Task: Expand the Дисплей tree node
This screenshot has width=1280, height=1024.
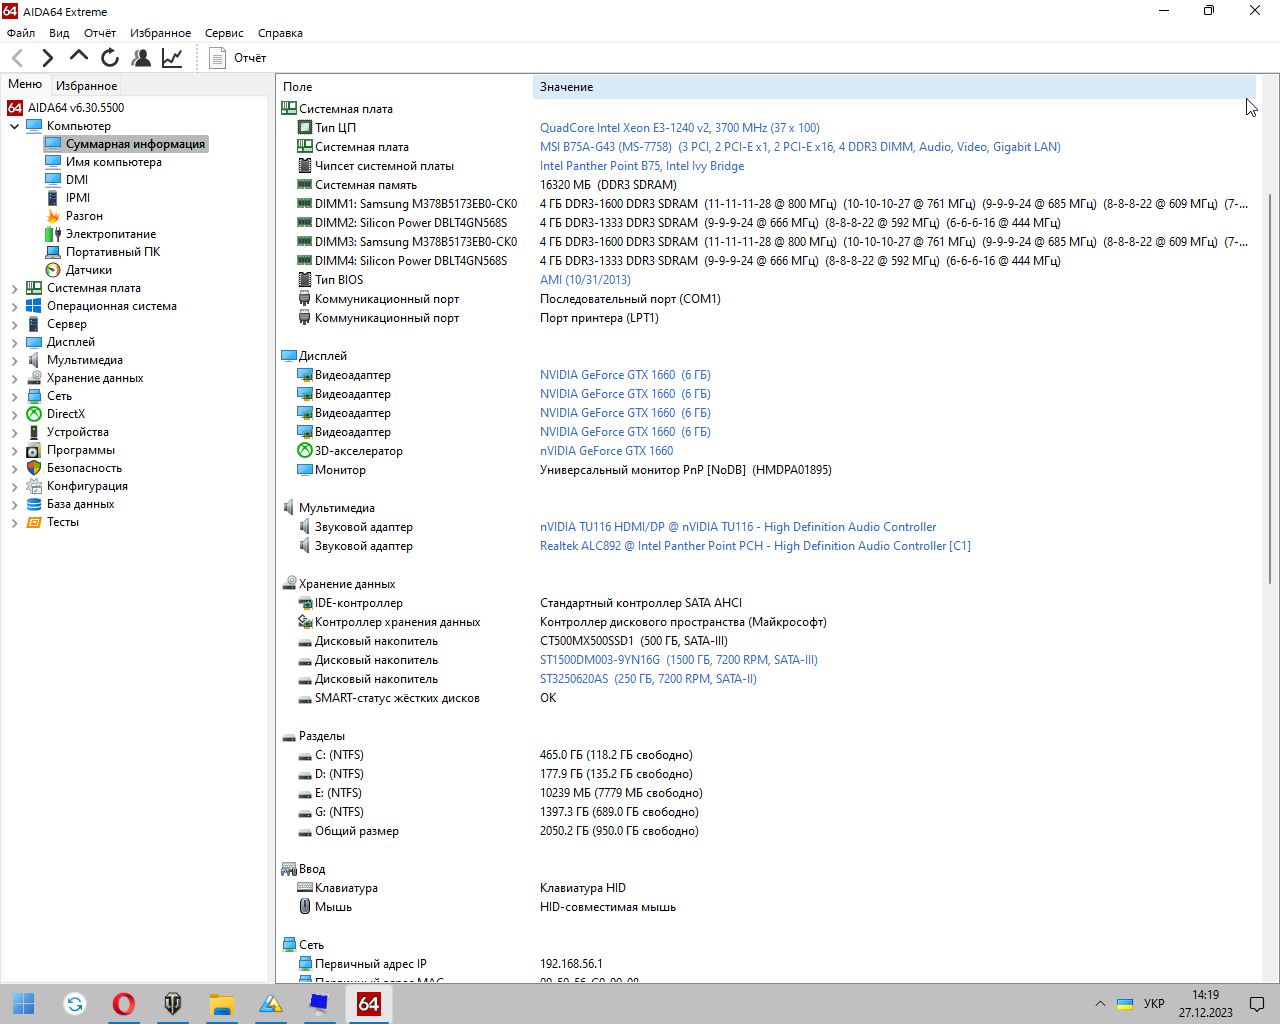Action: point(14,342)
